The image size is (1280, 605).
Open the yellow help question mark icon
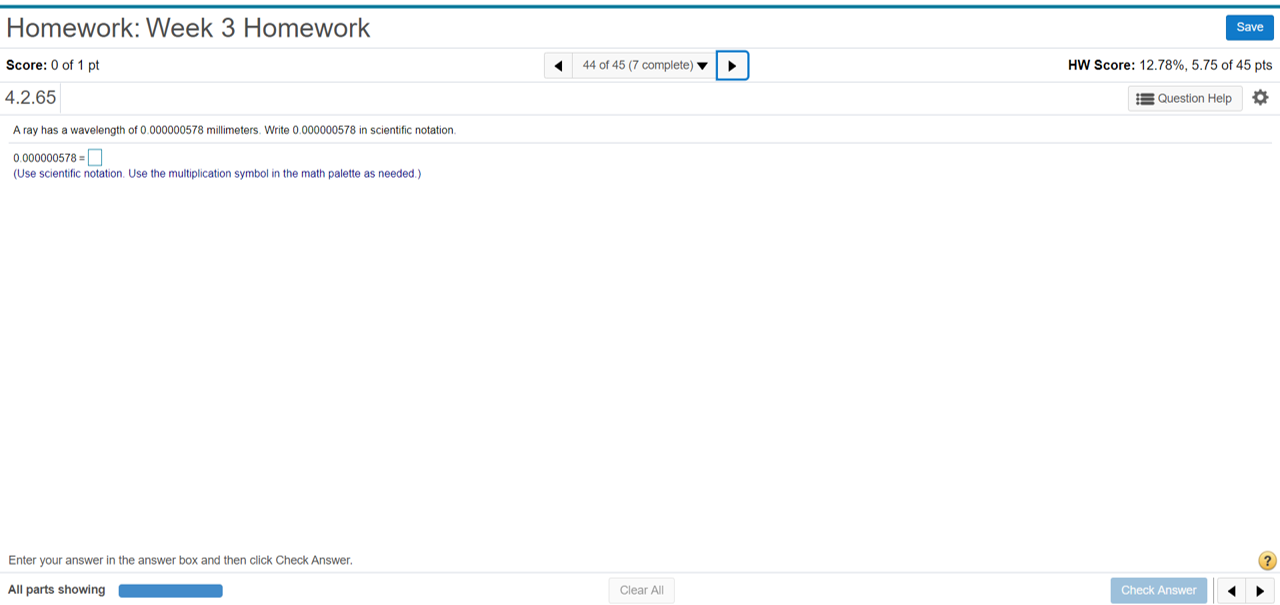tap(1267, 561)
